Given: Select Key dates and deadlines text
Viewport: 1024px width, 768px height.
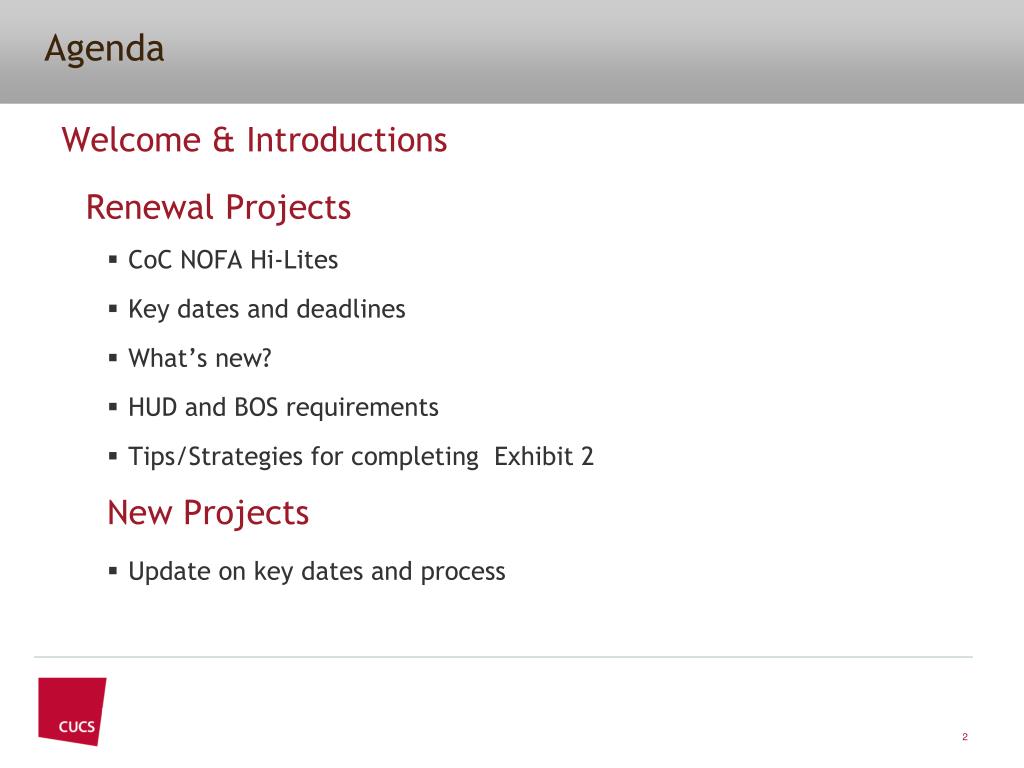Looking at the screenshot, I should tap(266, 310).
